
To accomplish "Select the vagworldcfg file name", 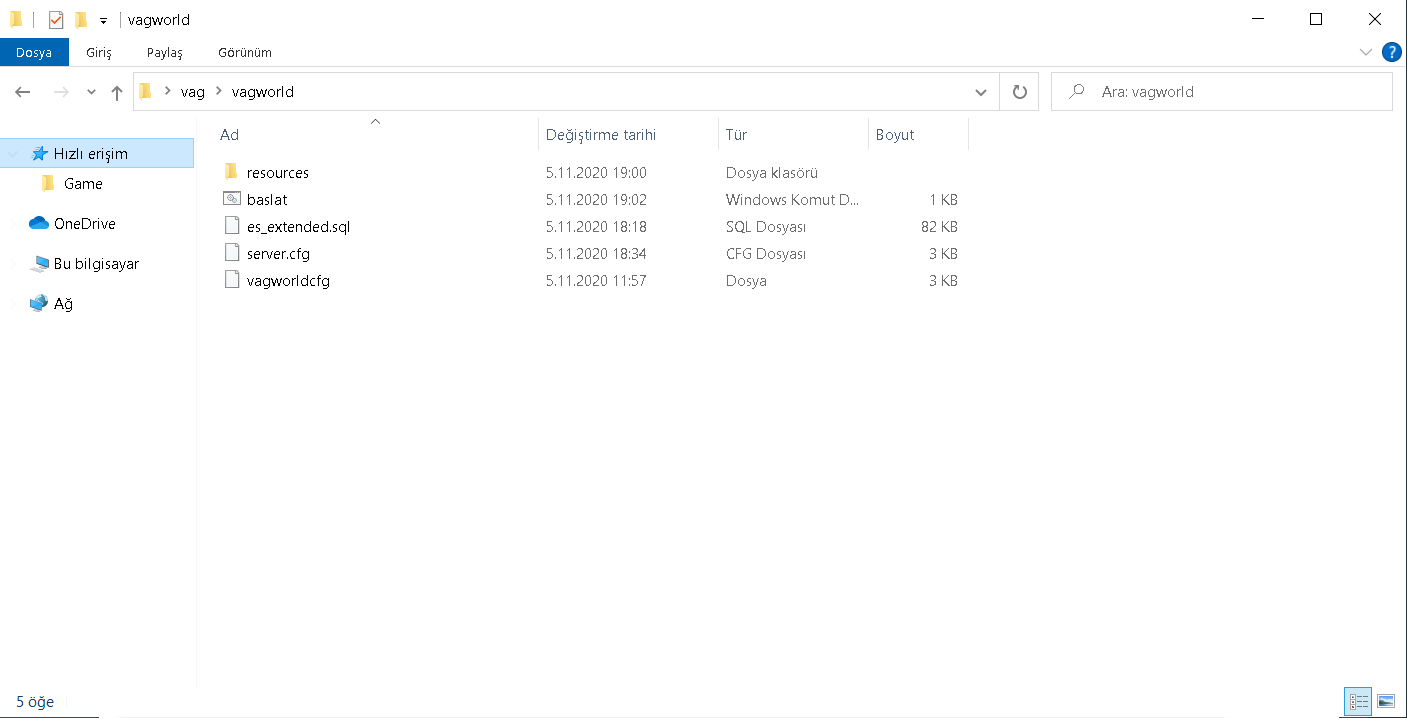I will pyautogui.click(x=288, y=281).
